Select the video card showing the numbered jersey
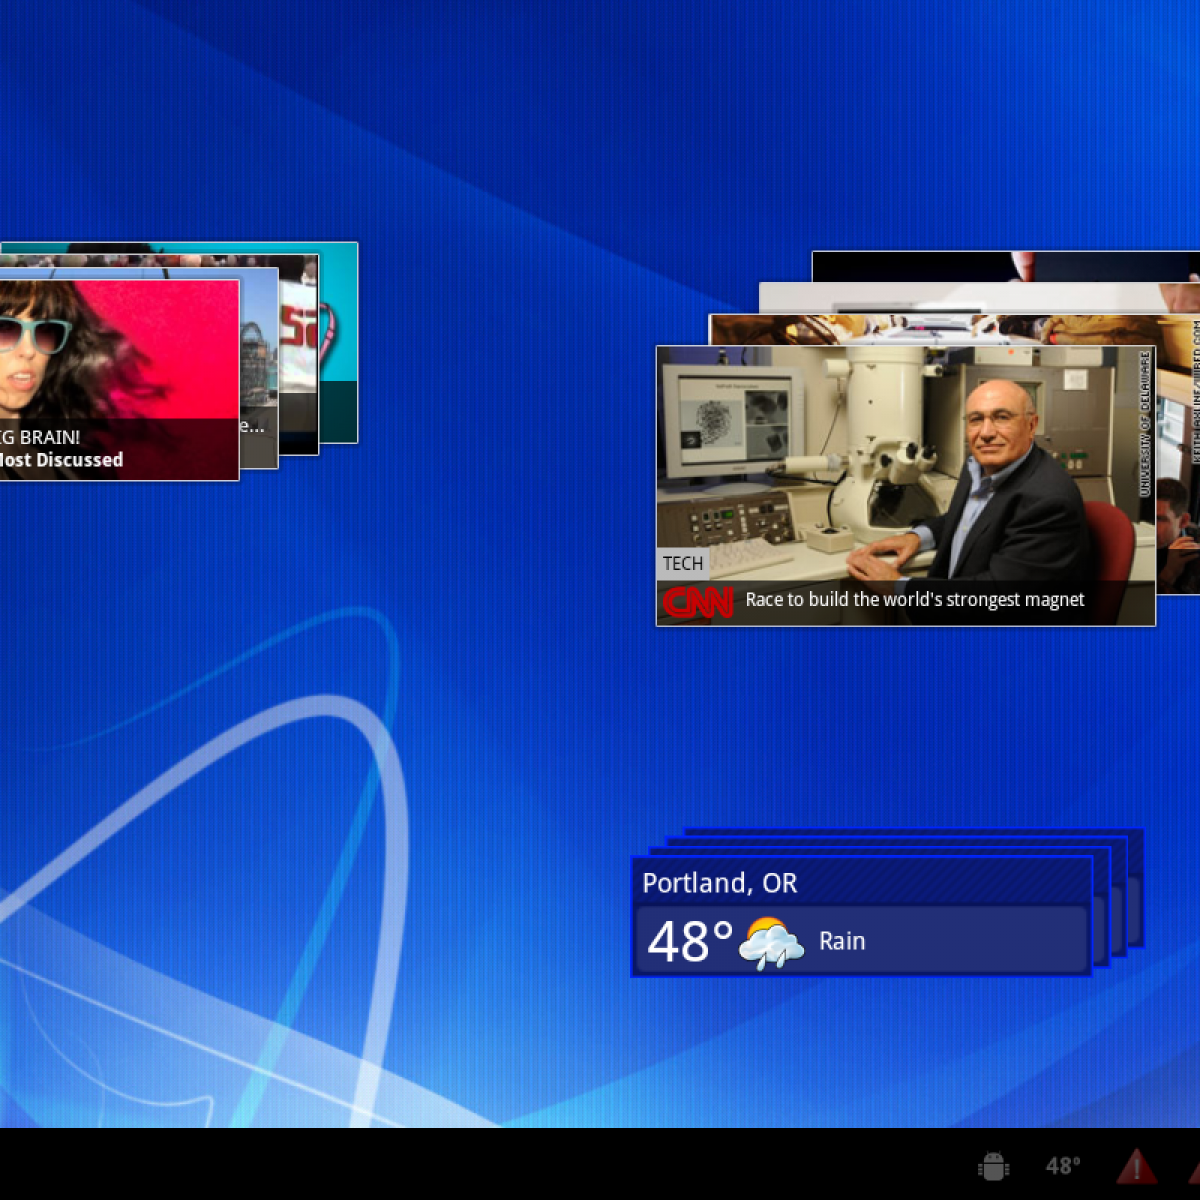 click(298, 330)
